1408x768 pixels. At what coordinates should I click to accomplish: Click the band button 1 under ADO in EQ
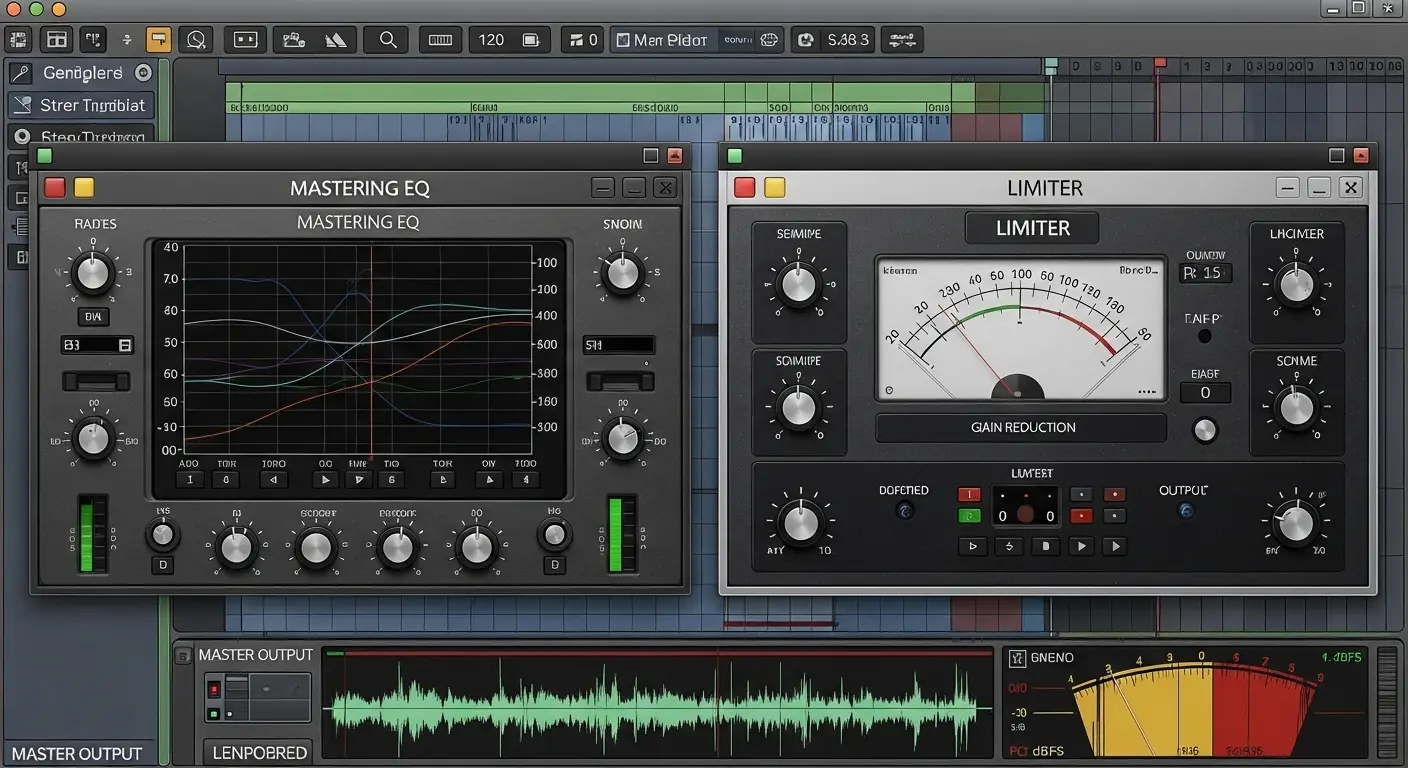190,480
